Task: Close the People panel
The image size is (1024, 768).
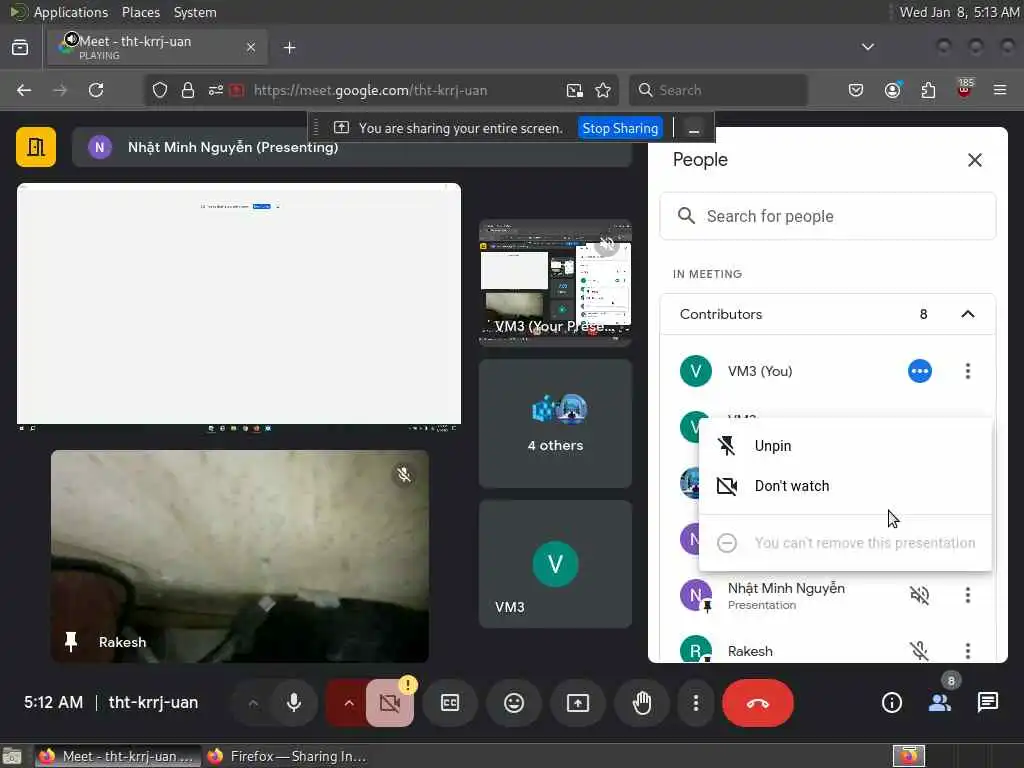Action: pyautogui.click(x=974, y=160)
